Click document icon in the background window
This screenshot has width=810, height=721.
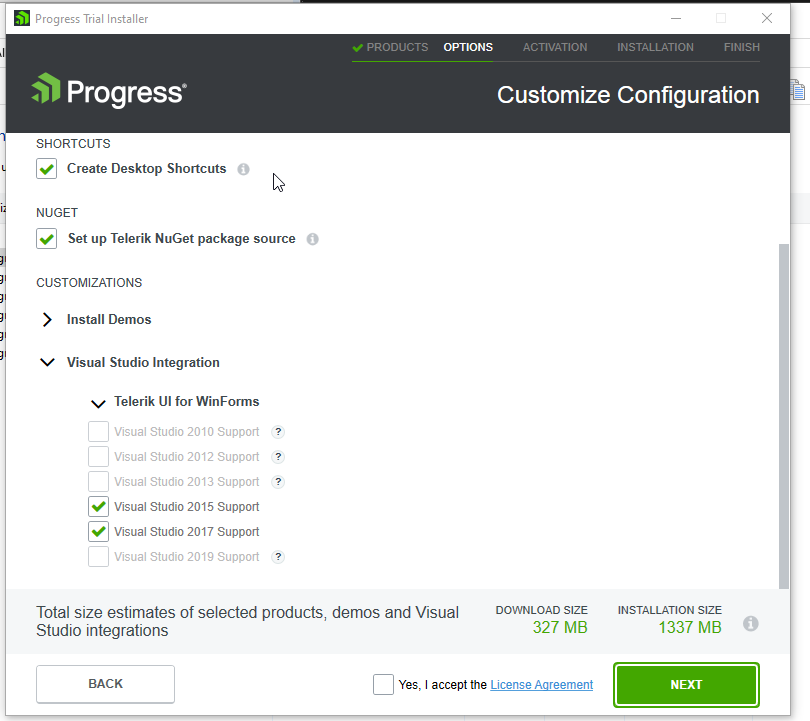point(798,90)
